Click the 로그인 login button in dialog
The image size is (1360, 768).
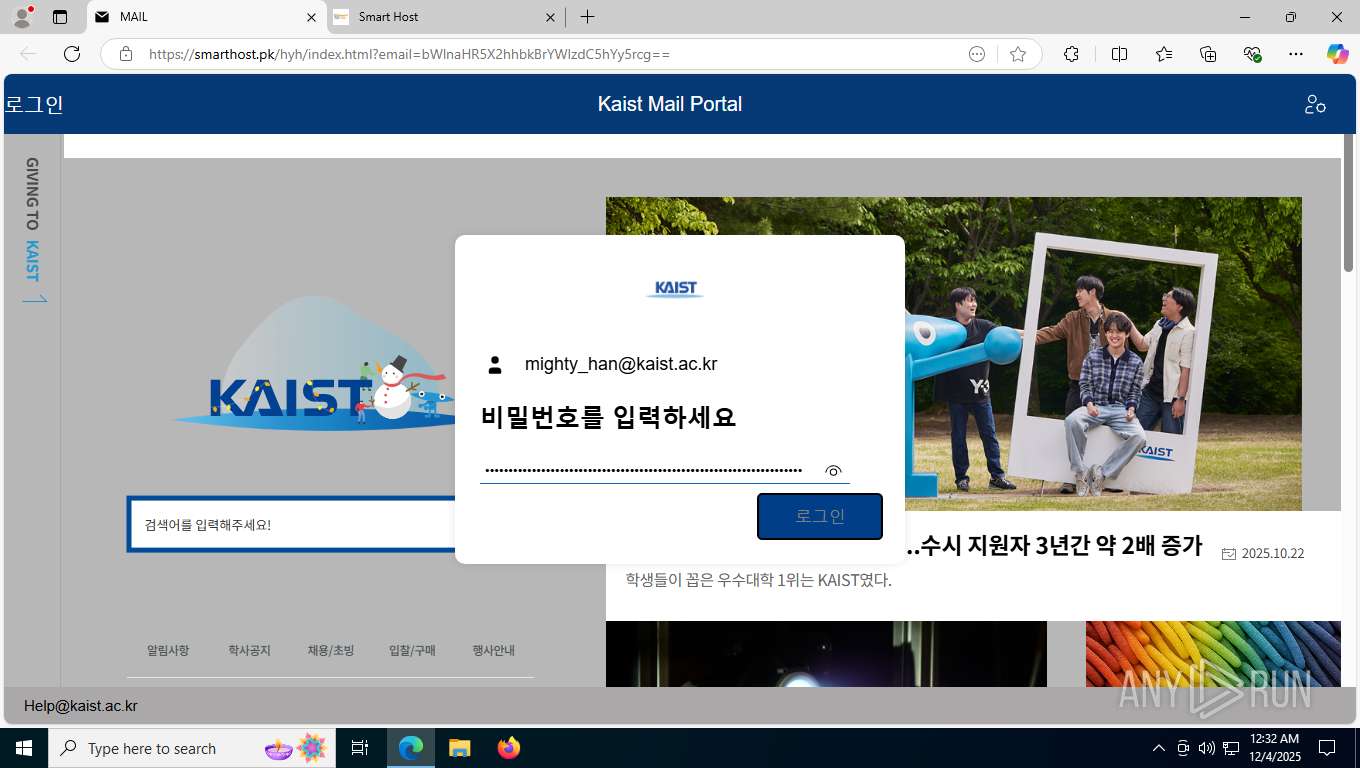(820, 517)
